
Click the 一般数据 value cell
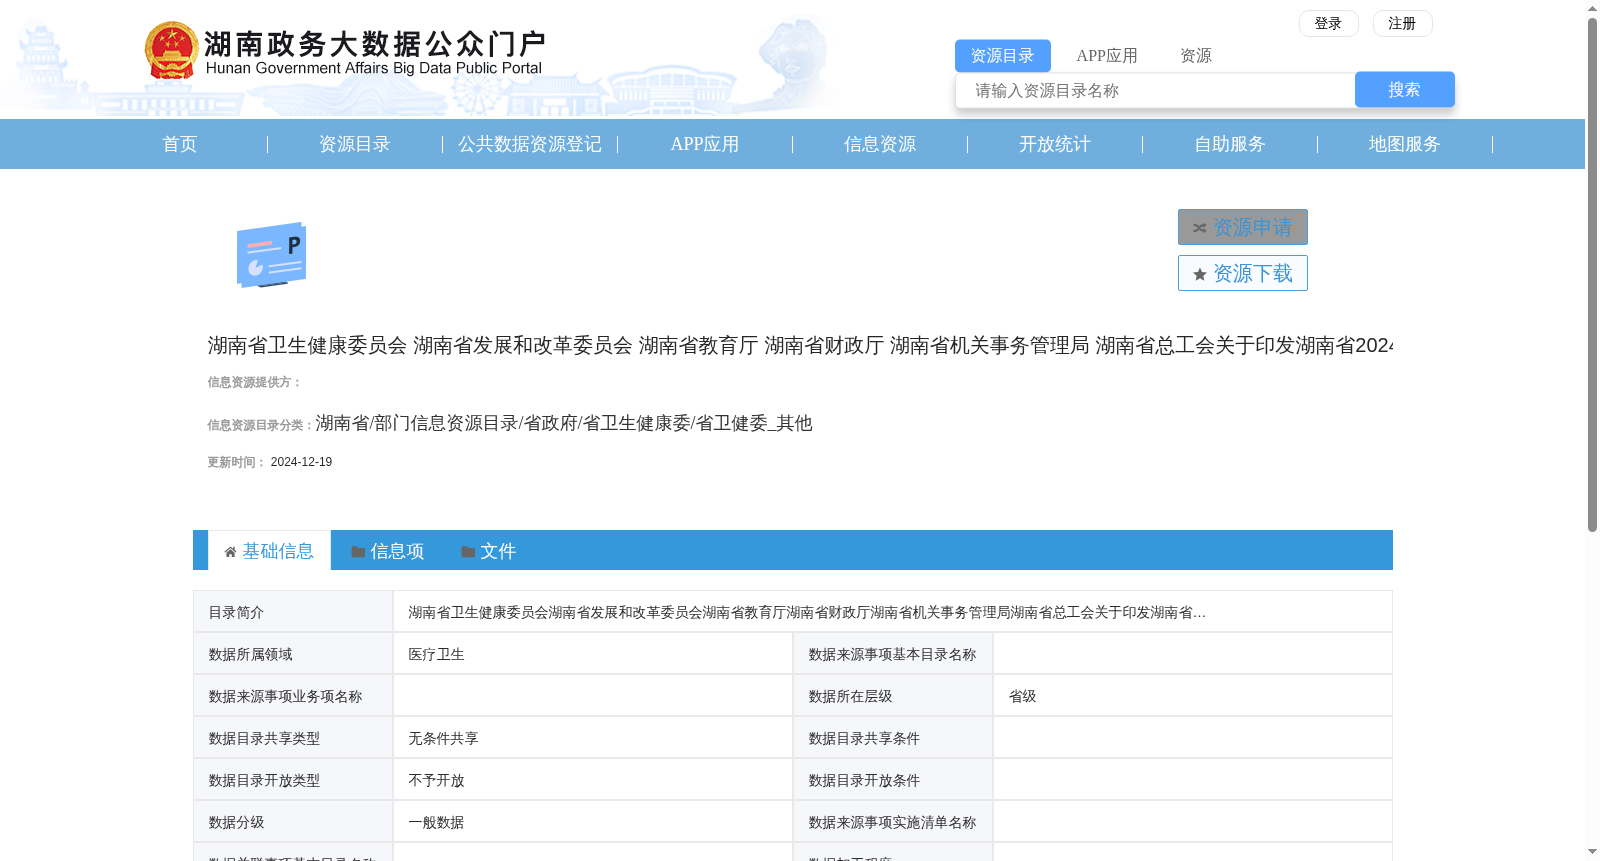pos(593,822)
